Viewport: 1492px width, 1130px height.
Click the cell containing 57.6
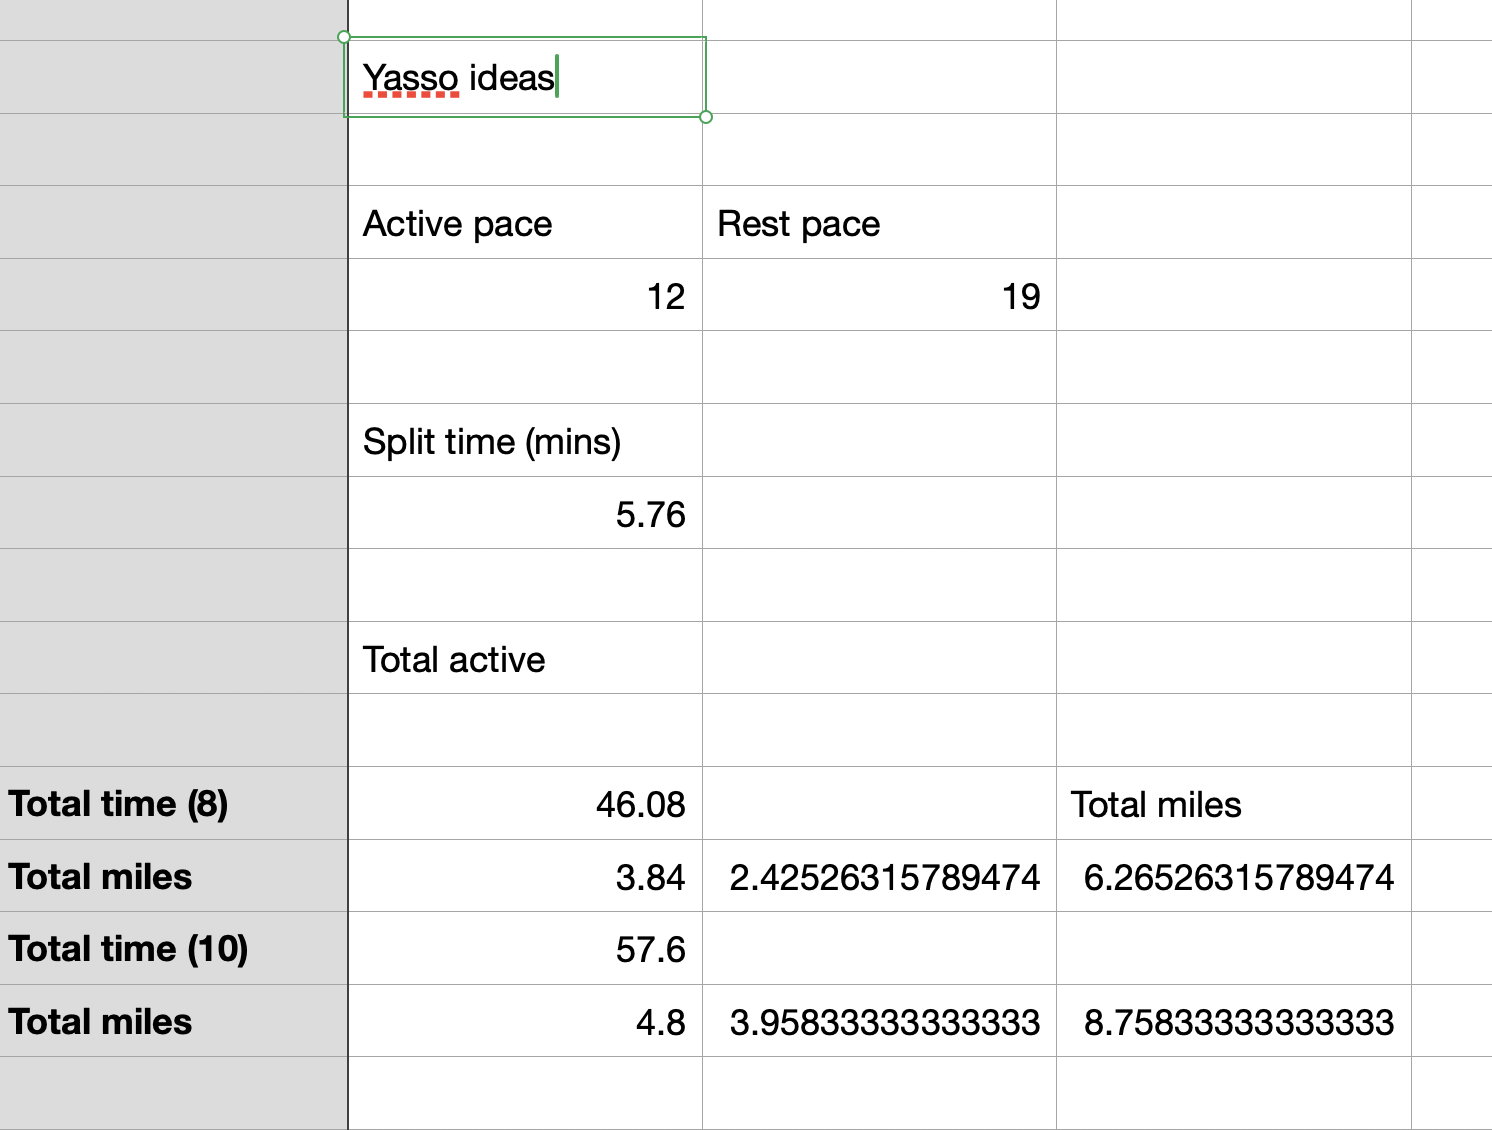tap(525, 949)
